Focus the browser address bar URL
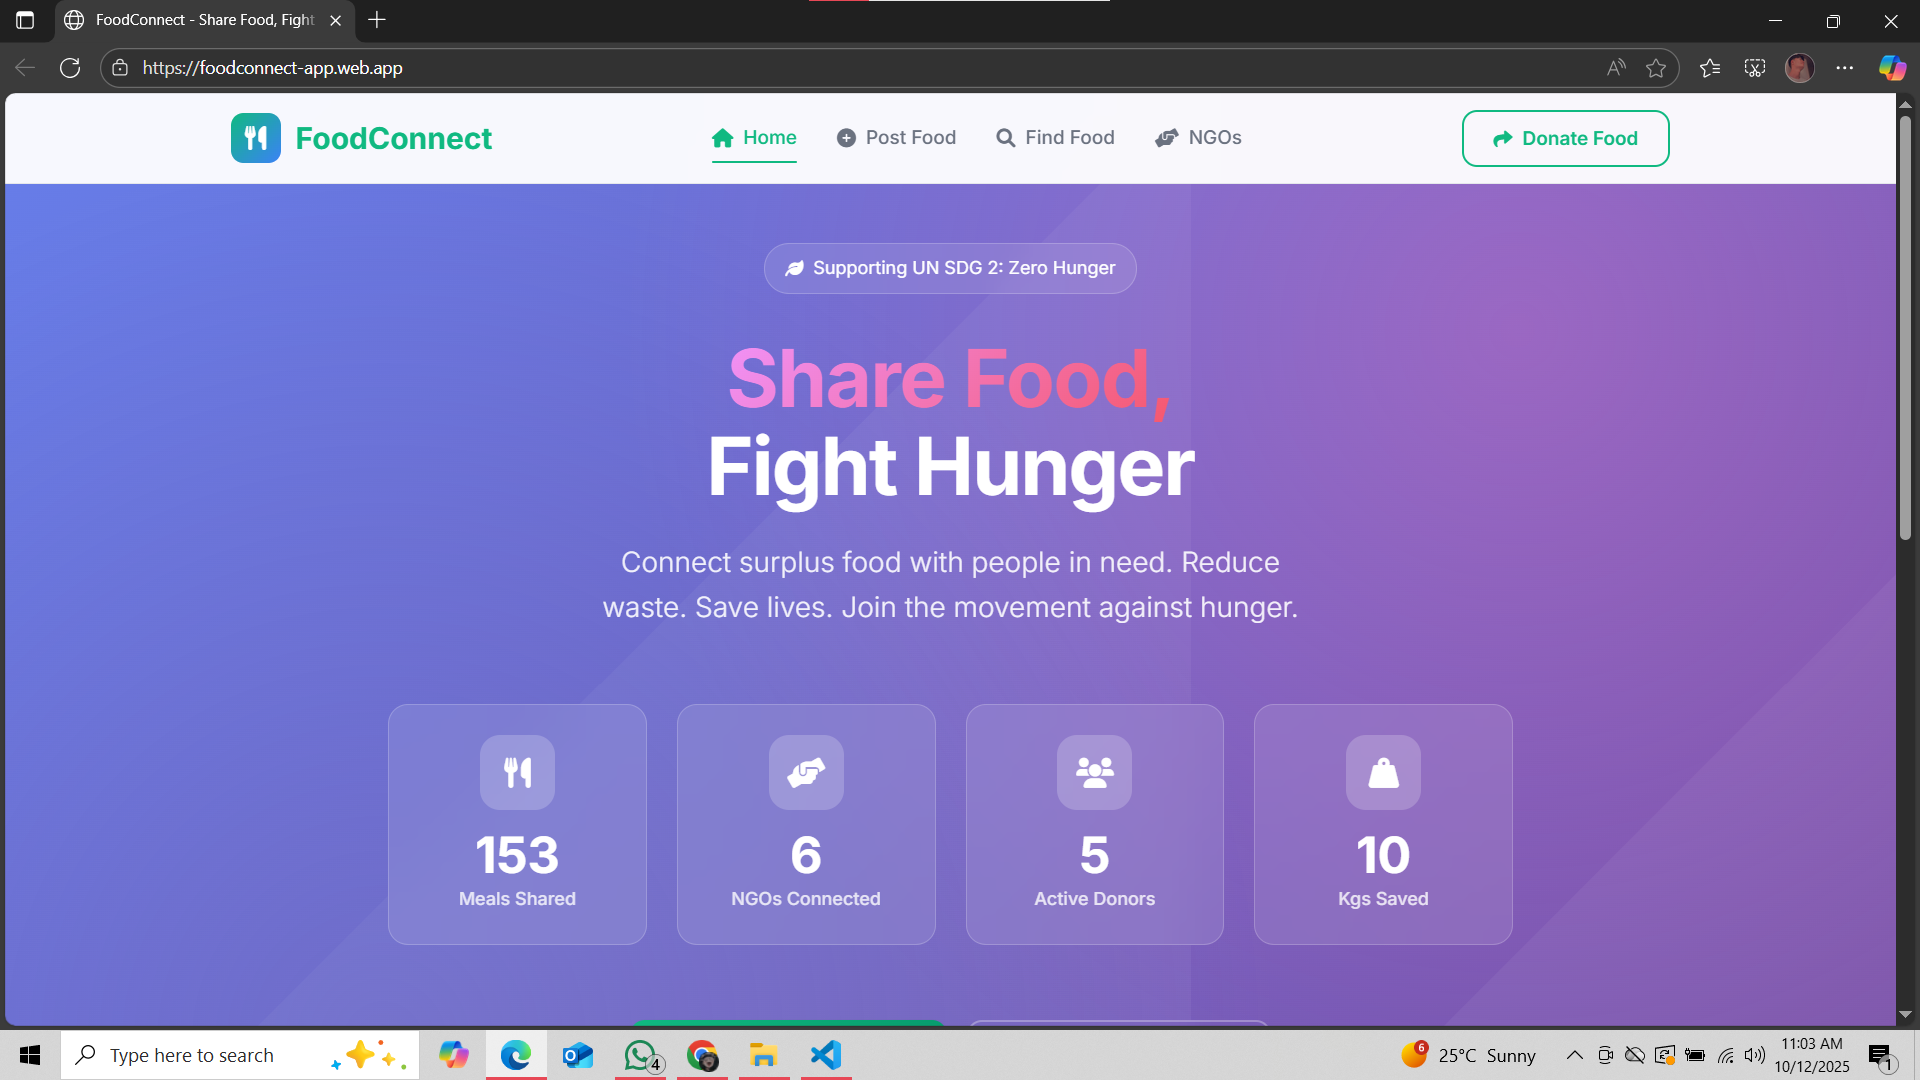The width and height of the screenshot is (1920, 1080). [x=272, y=68]
